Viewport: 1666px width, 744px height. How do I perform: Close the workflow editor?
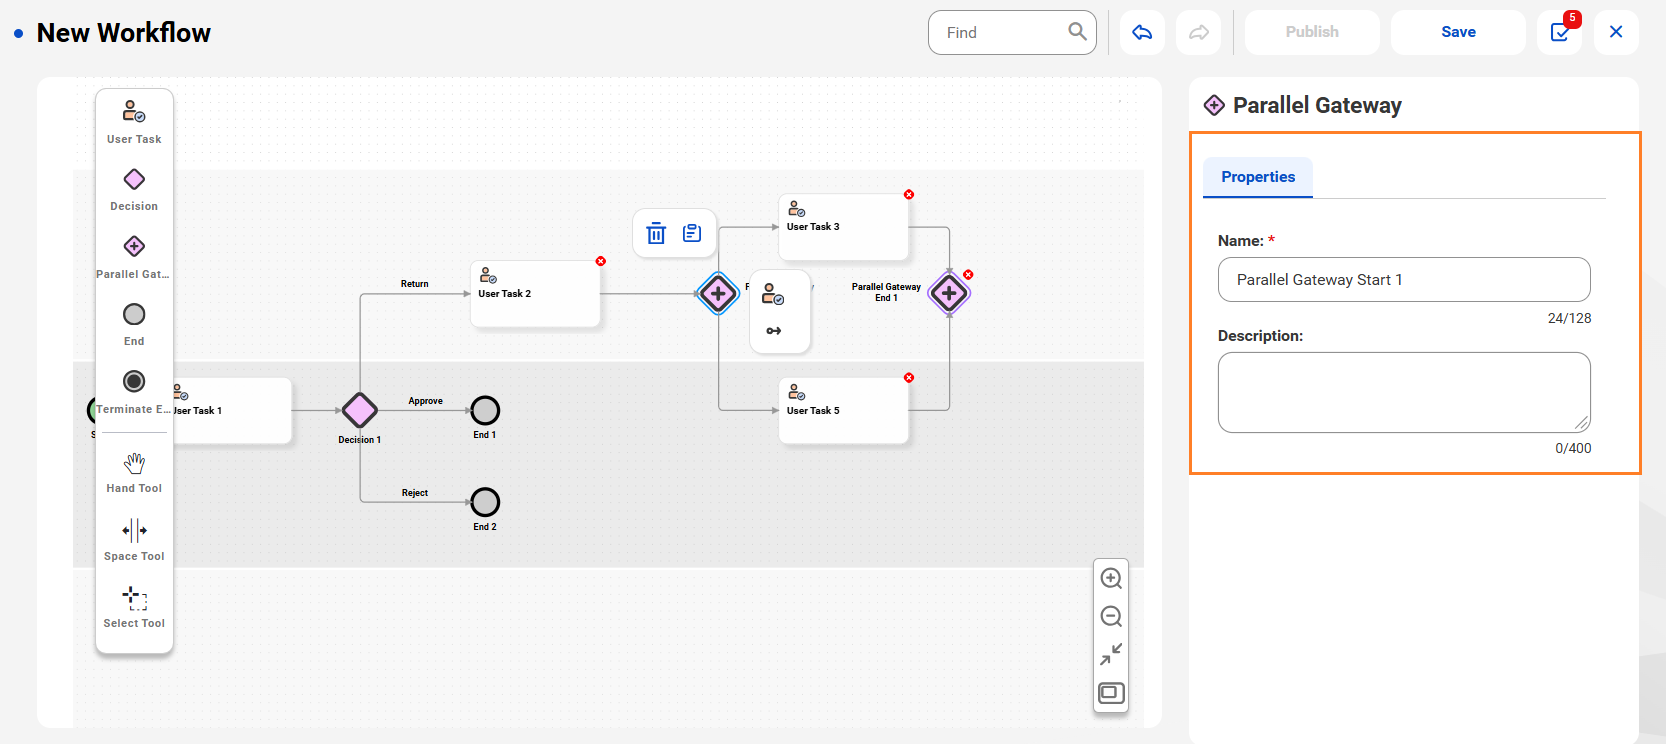pyautogui.click(x=1616, y=33)
